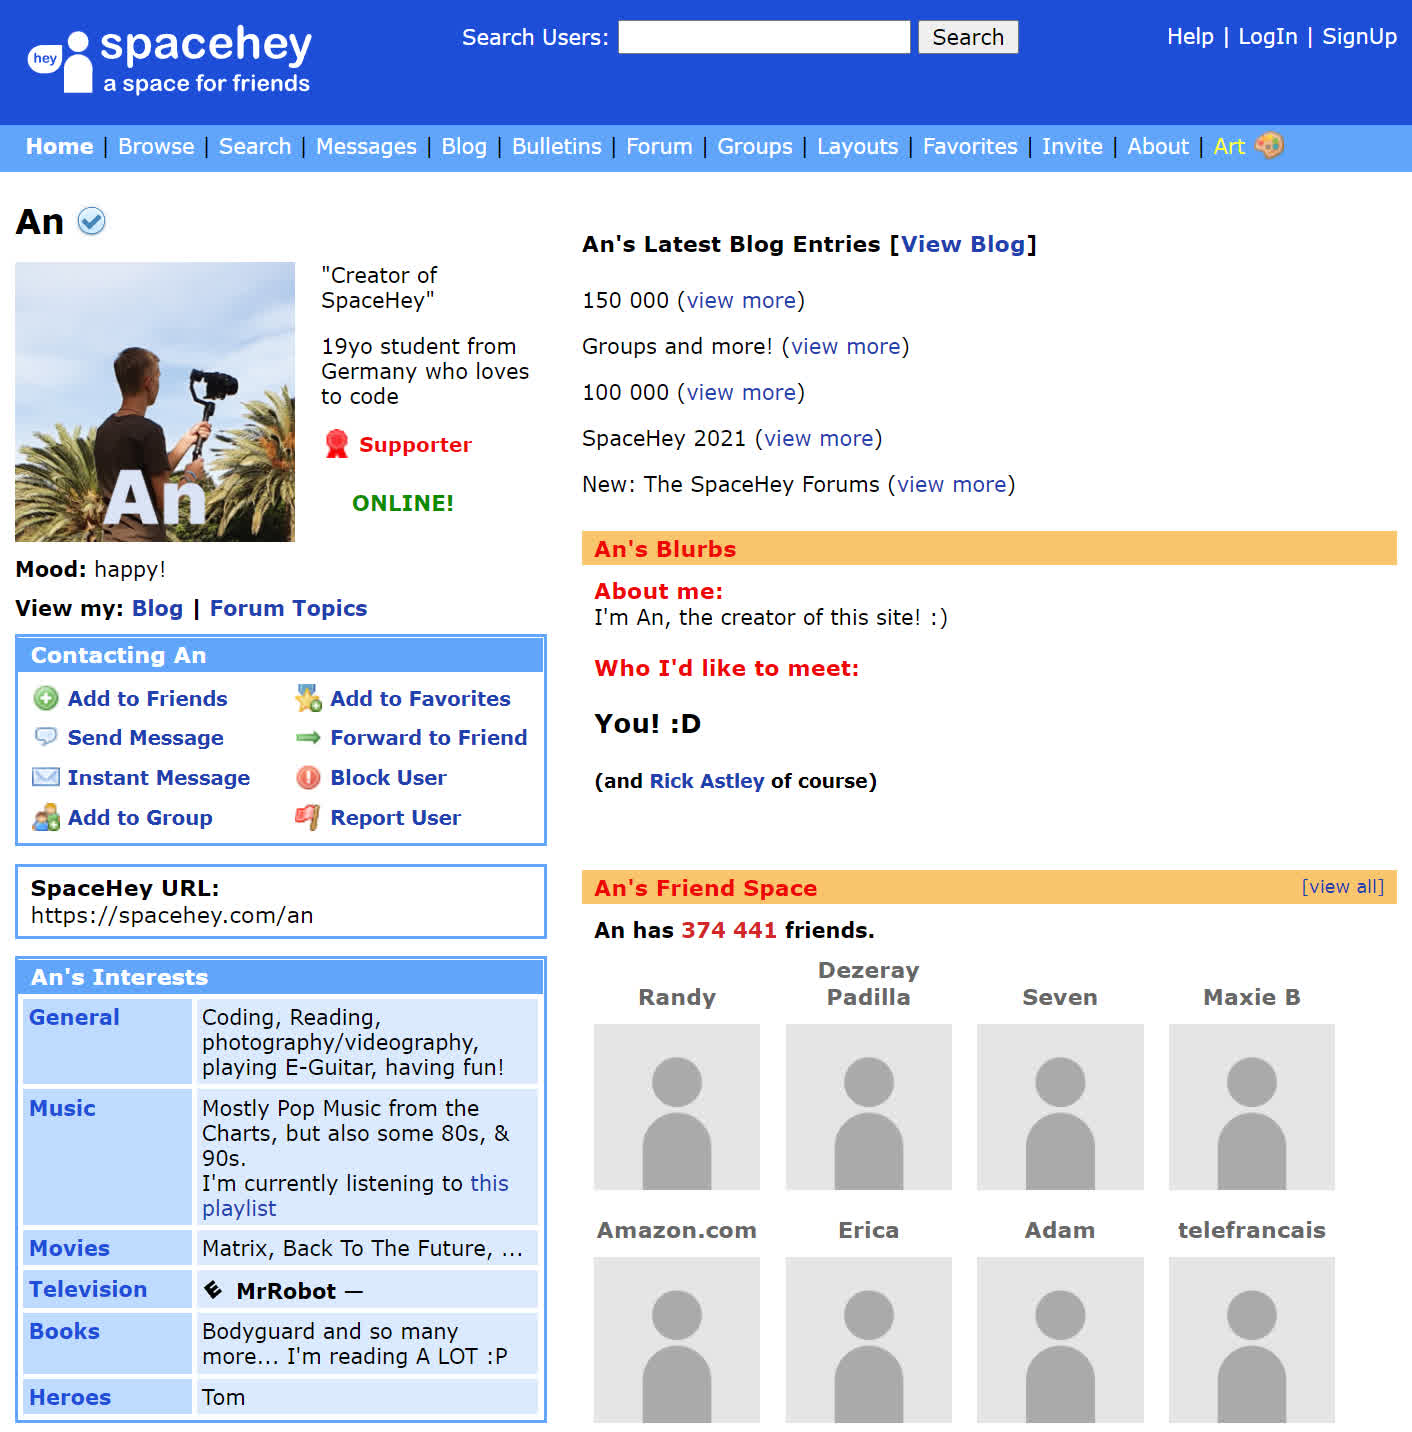The width and height of the screenshot is (1412, 1432).
Task: Click the red Supporter ribbon icon
Action: click(337, 444)
